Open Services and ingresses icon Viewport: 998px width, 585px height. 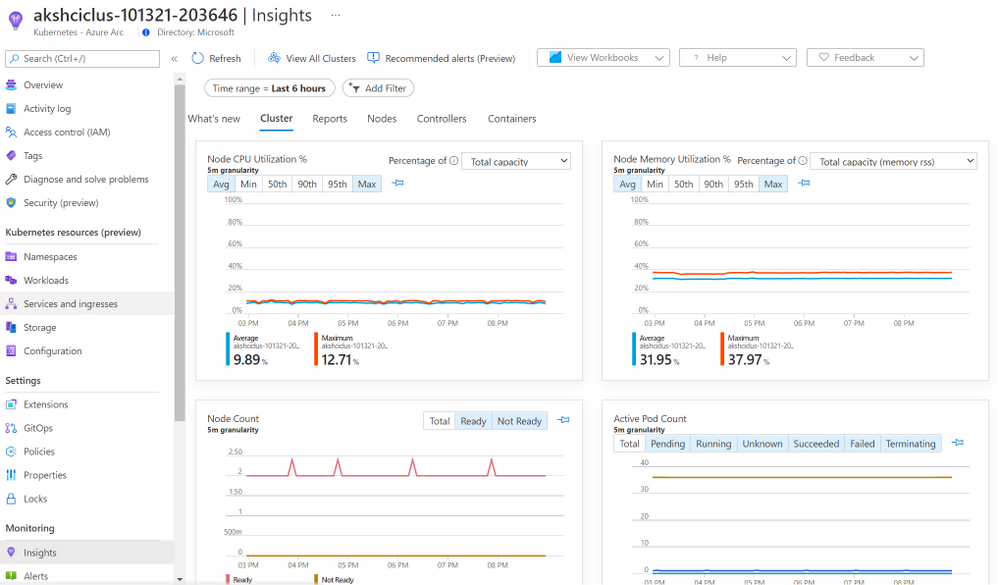[11, 304]
